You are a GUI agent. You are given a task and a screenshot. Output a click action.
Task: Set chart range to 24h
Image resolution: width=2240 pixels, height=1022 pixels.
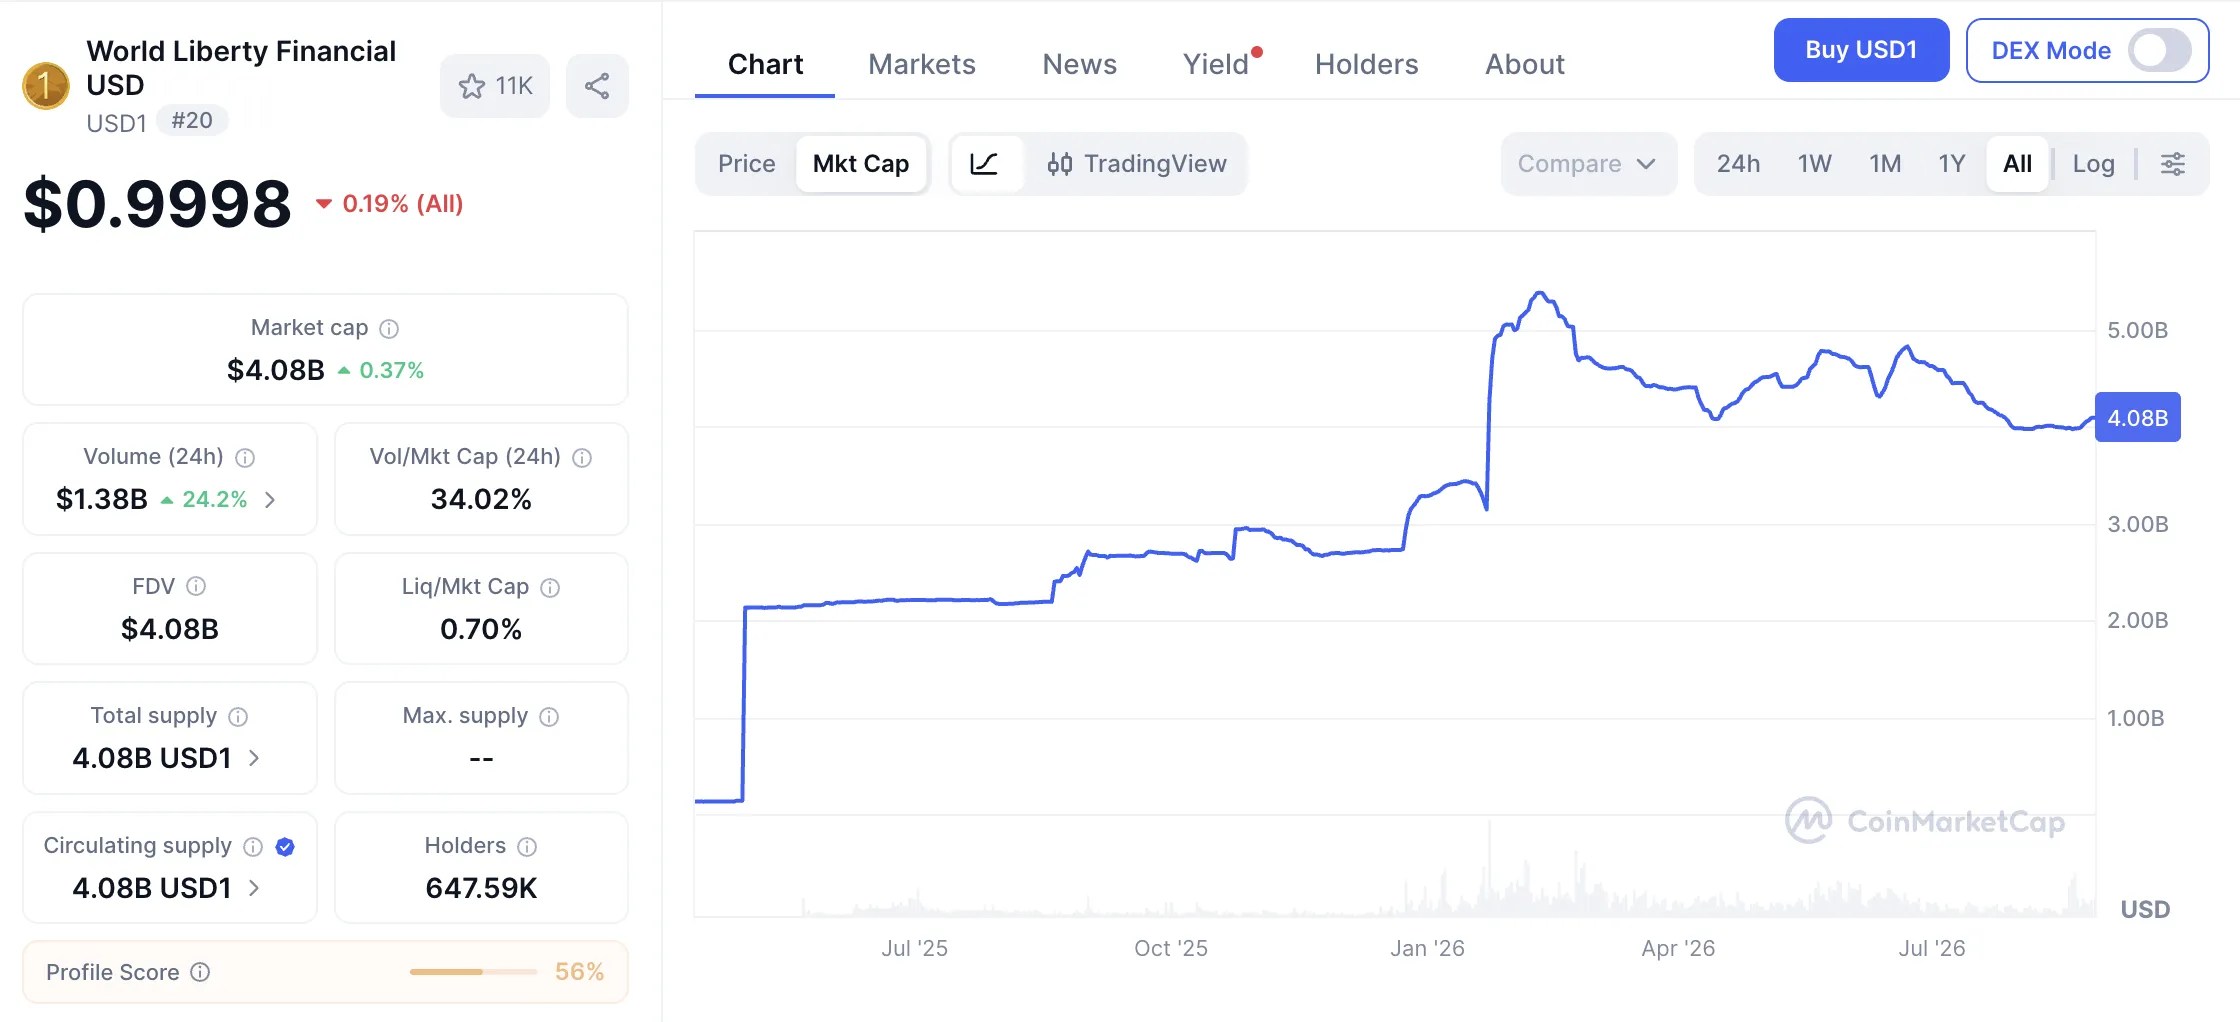coord(1738,164)
